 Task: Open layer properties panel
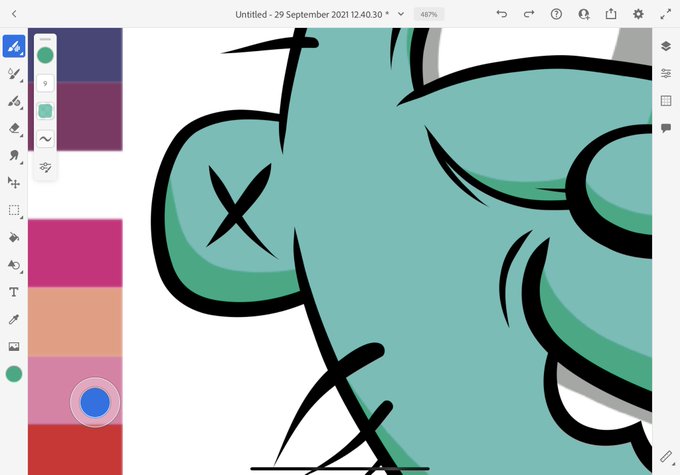pos(666,73)
